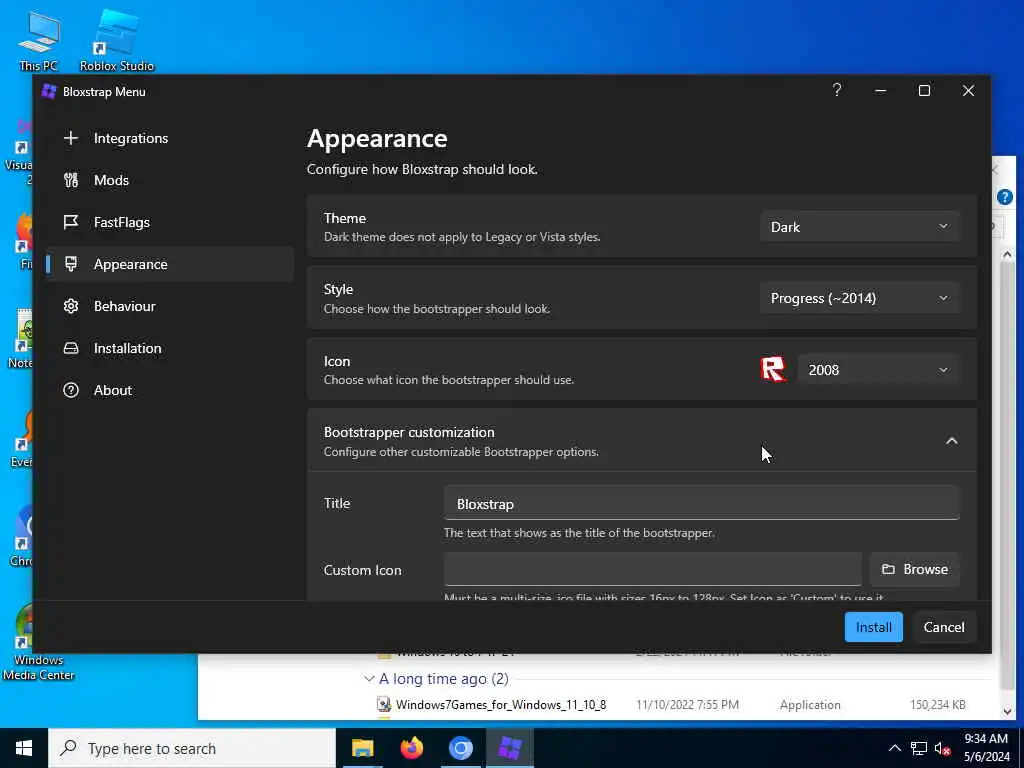Select Windows7Games_for_Windows_11_10_8 file in Explorer
1024x768 pixels.
(x=501, y=705)
